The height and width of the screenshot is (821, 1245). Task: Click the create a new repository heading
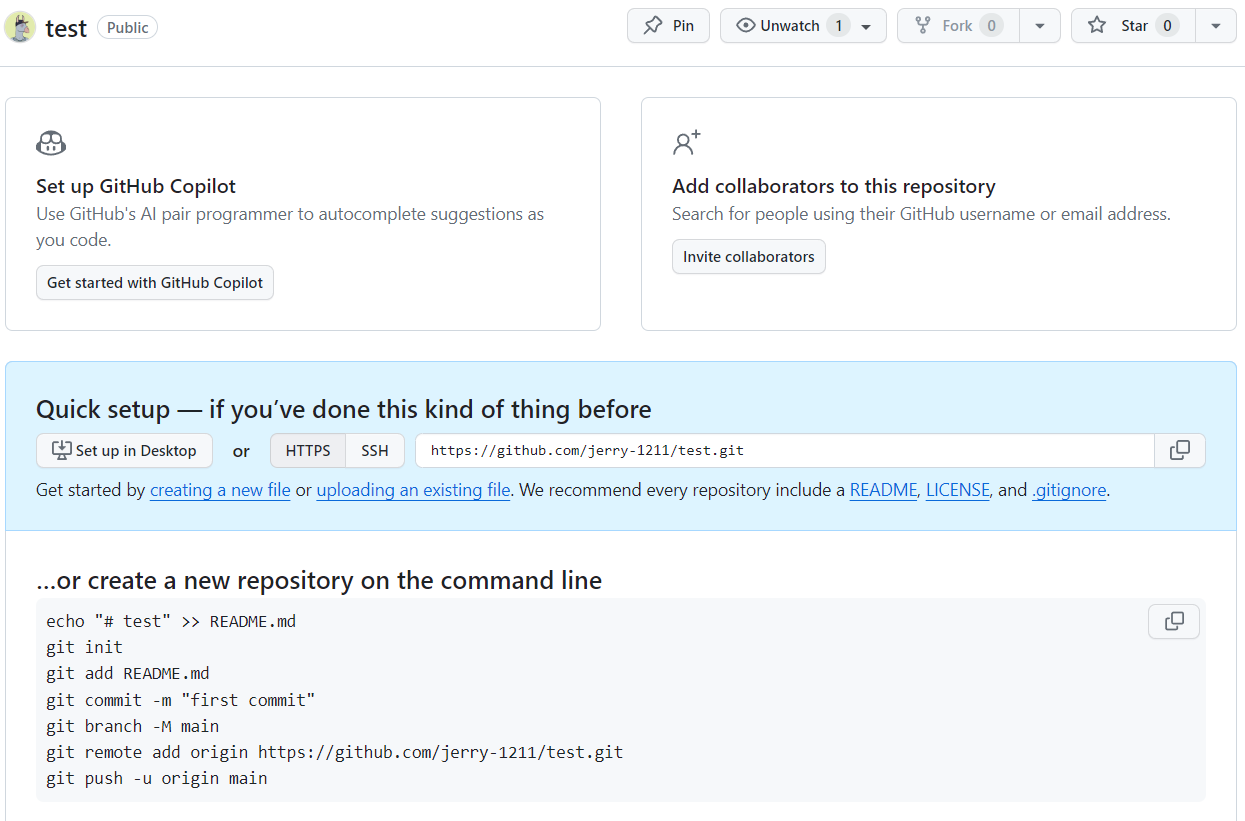[x=319, y=580]
